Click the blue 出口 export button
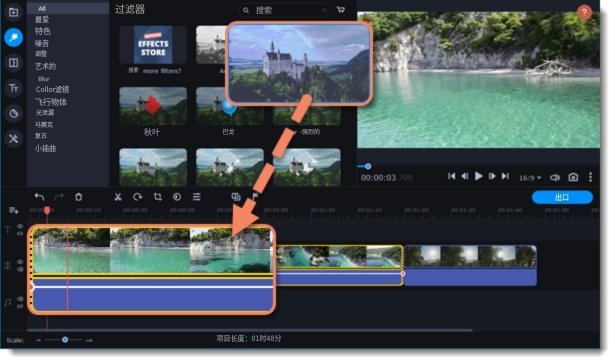The height and width of the screenshot is (364, 615). point(562,197)
